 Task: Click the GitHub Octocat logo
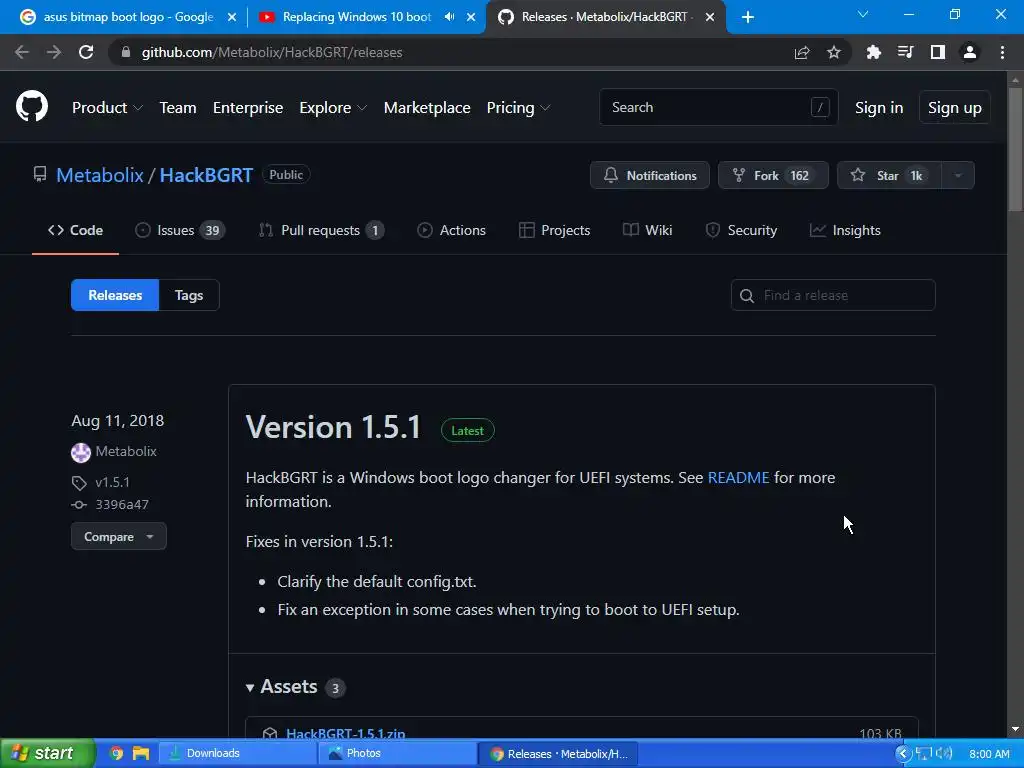(x=32, y=106)
